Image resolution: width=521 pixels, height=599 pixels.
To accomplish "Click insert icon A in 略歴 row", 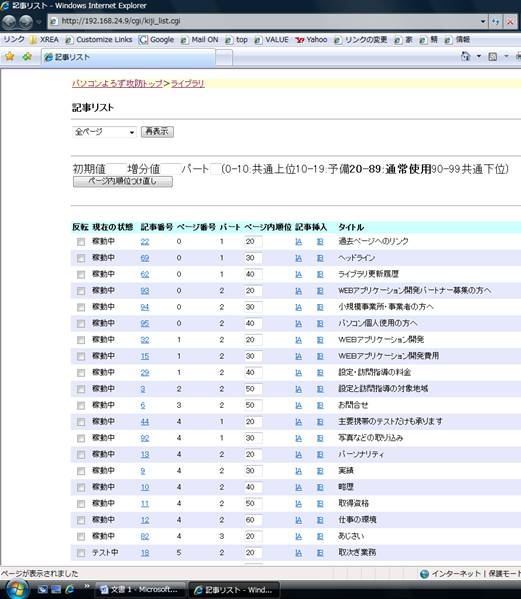I will coord(298,487).
